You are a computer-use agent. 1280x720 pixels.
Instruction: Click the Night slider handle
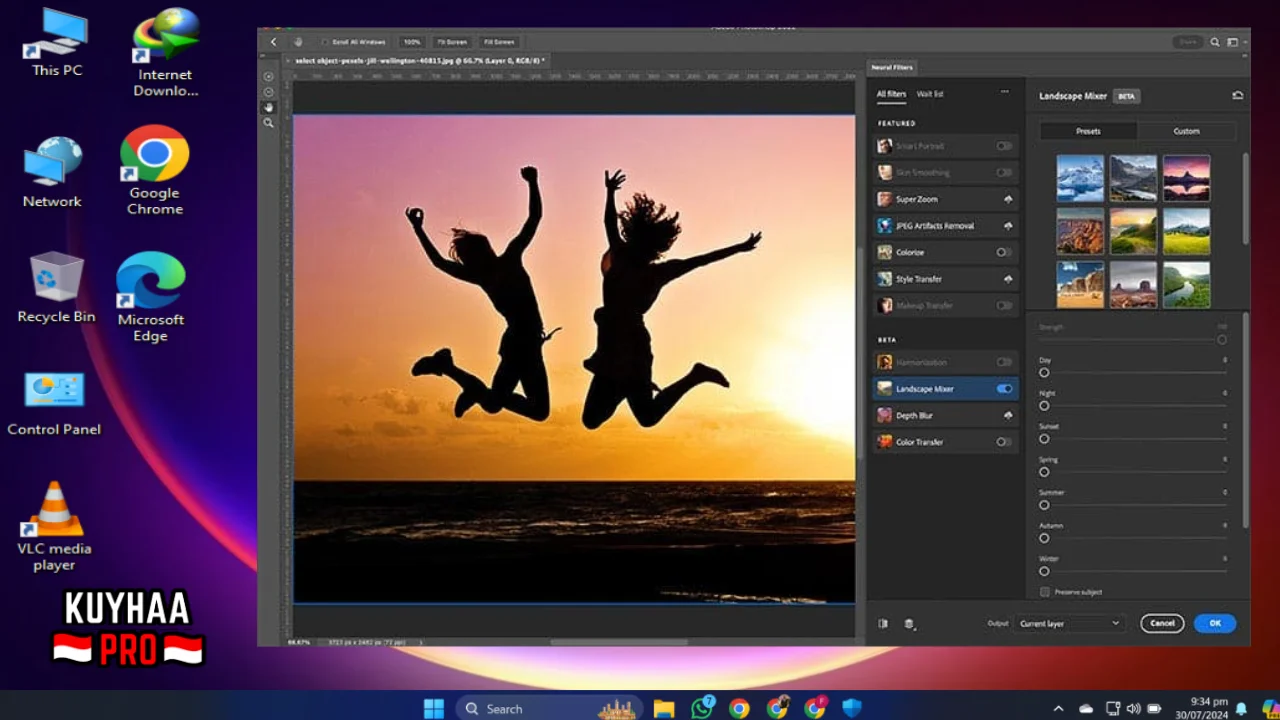[1044, 405]
